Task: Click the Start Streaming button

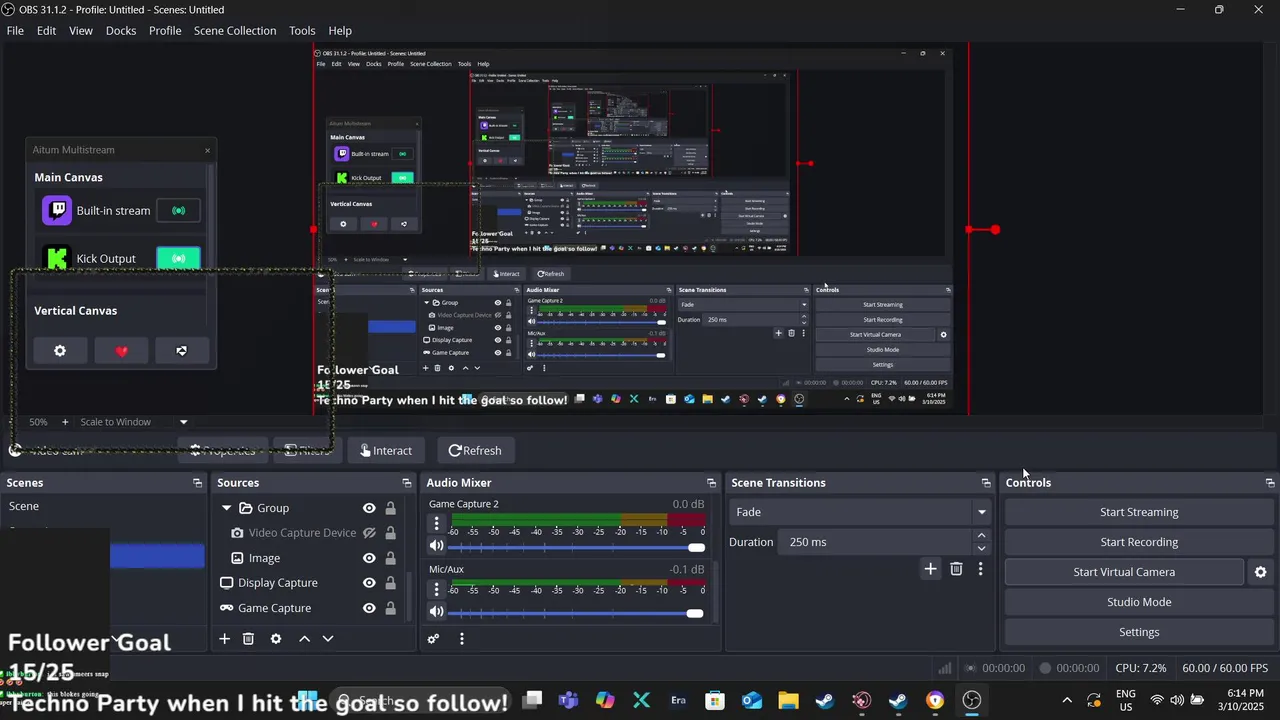Action: (1139, 512)
